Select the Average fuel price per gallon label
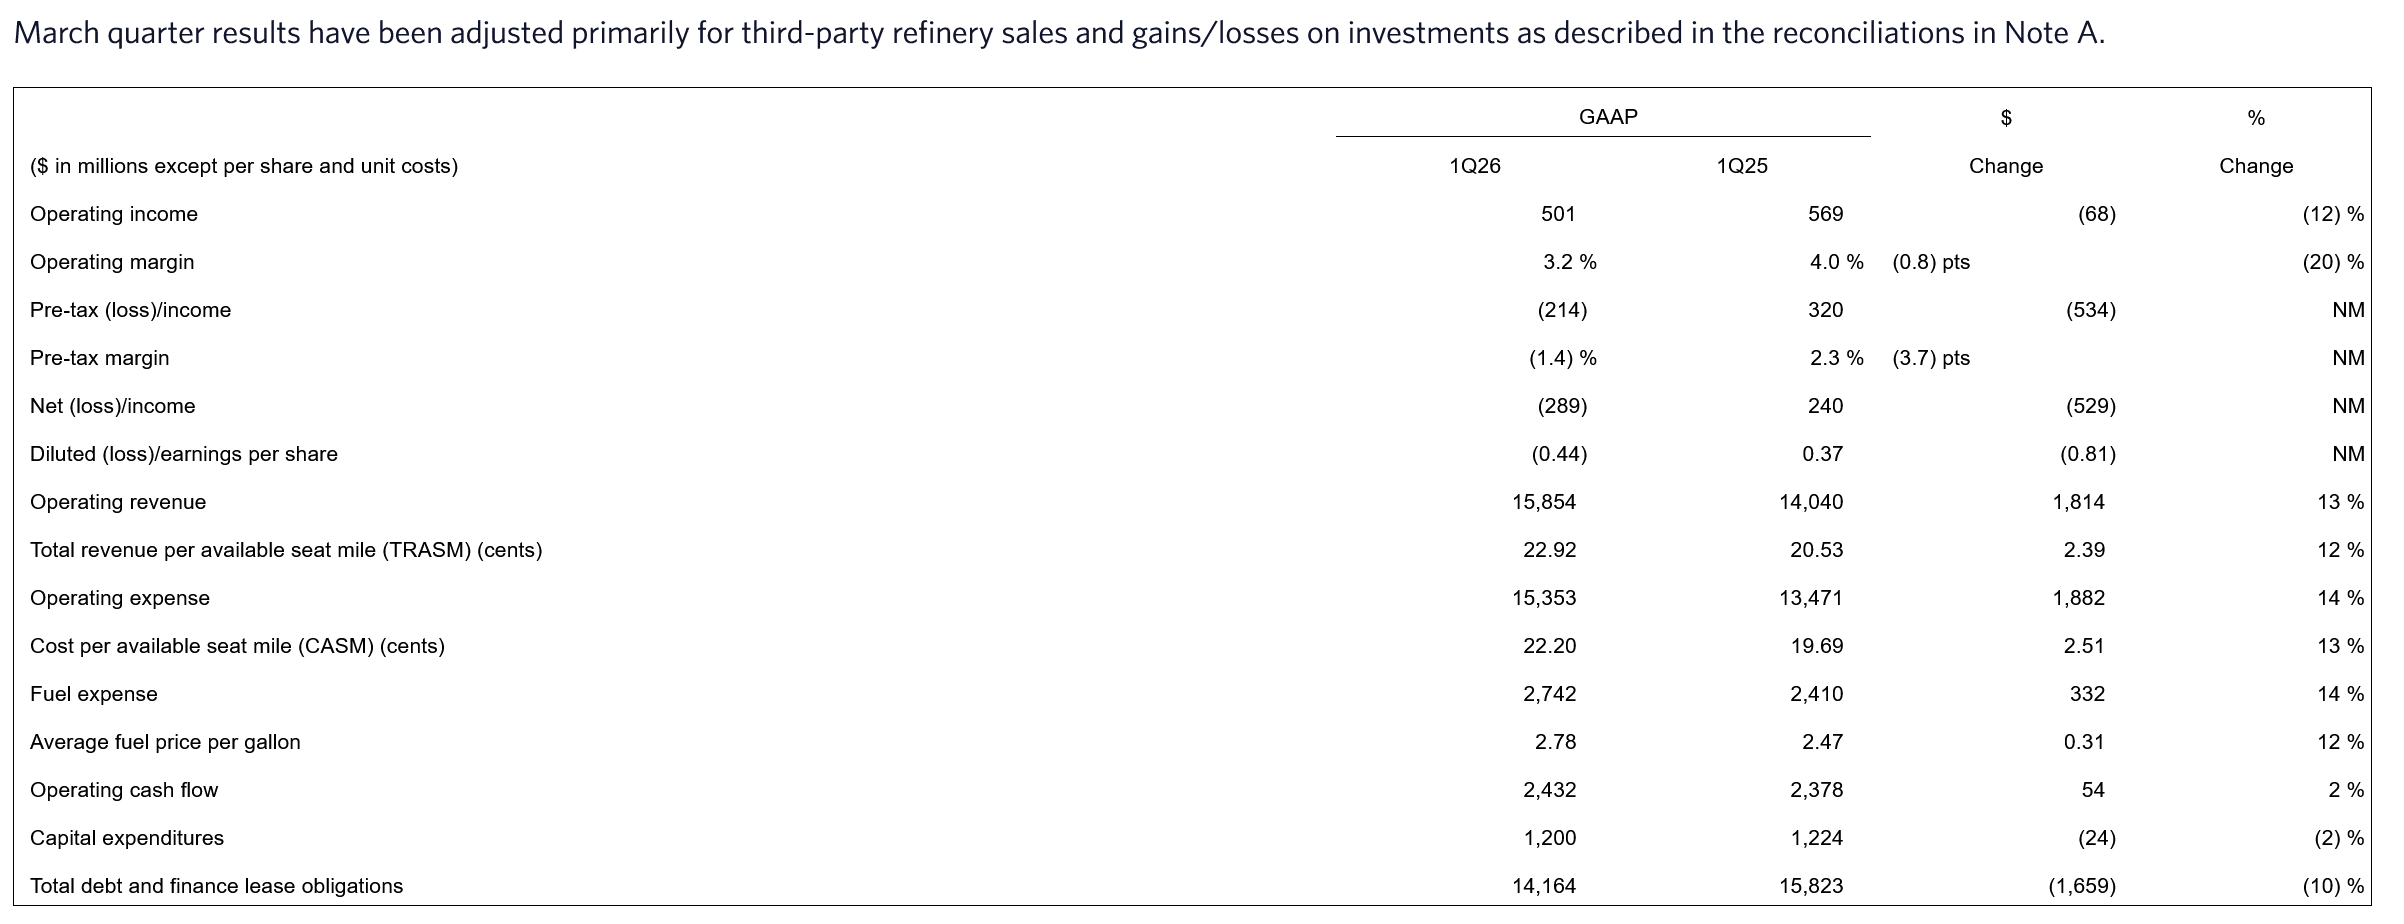The width and height of the screenshot is (2404, 924). [x=165, y=742]
